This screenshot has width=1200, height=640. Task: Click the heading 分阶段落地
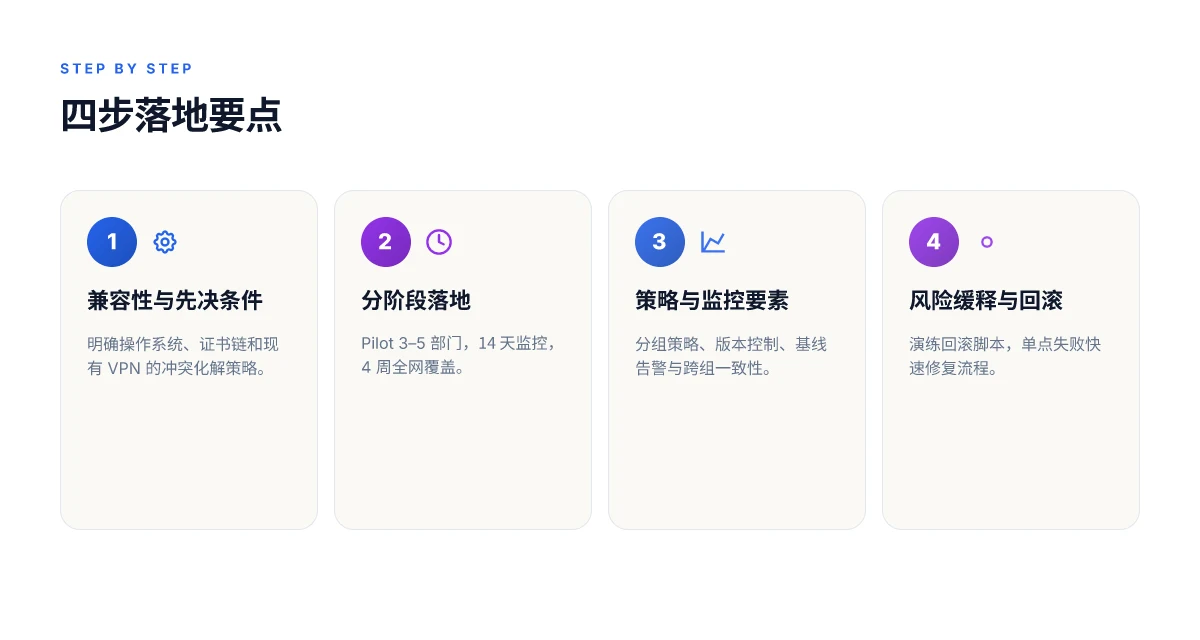click(416, 300)
